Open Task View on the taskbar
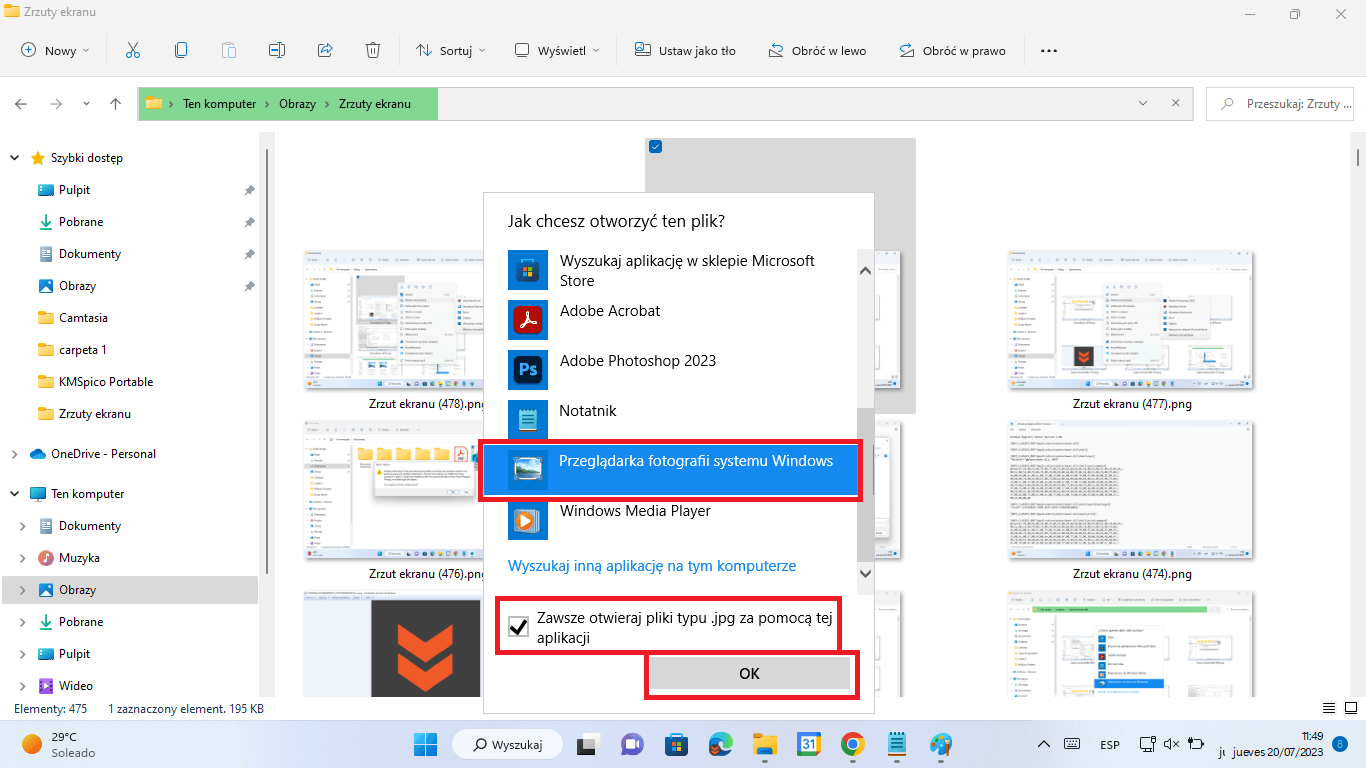This screenshot has height=768, width=1366. (588, 744)
